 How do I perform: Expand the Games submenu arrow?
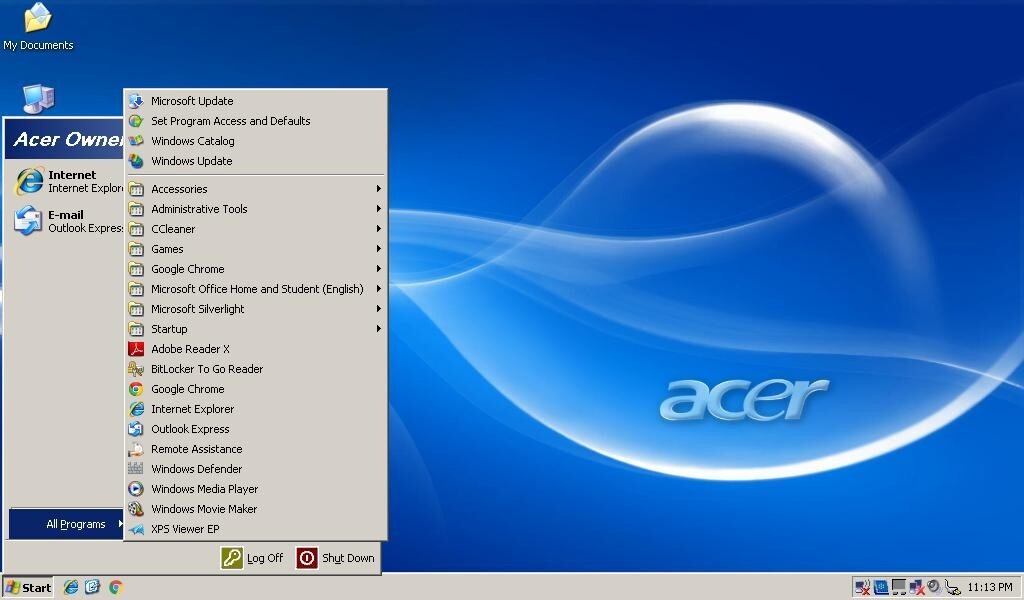point(378,249)
